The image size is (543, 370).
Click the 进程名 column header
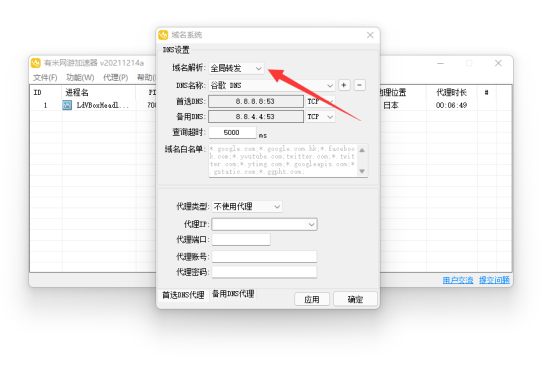click(x=77, y=92)
